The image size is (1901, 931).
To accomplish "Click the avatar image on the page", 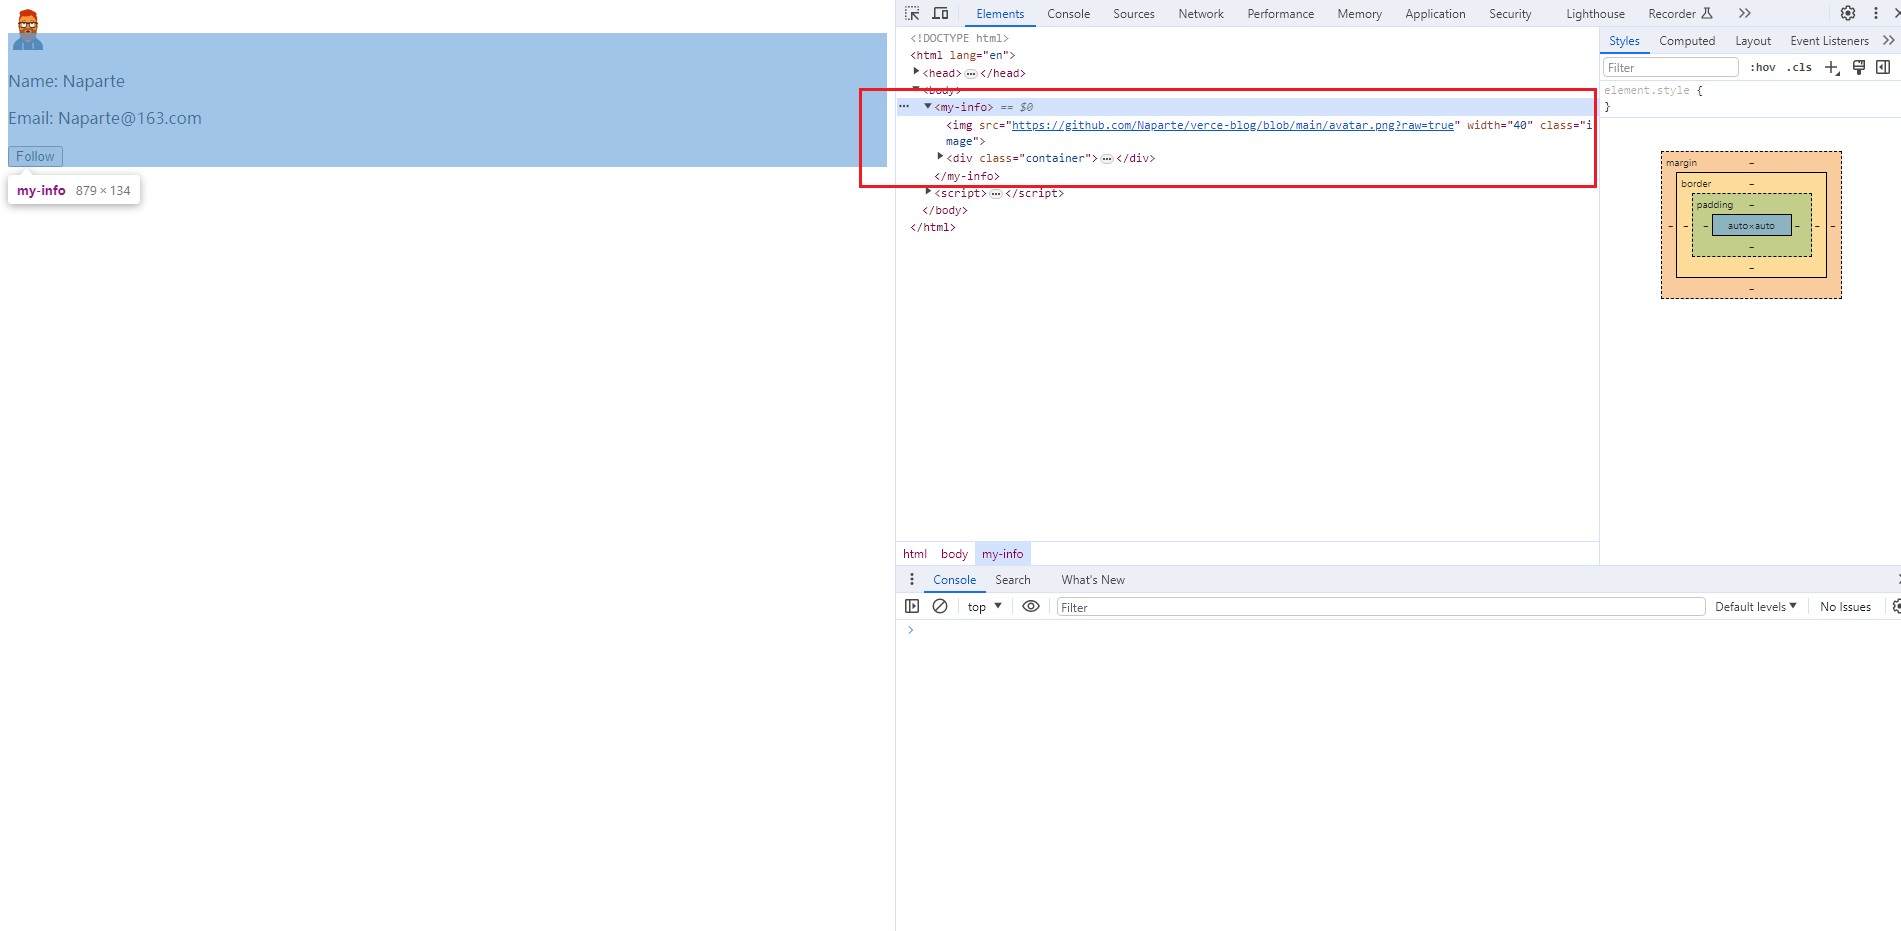I will pyautogui.click(x=28, y=30).
